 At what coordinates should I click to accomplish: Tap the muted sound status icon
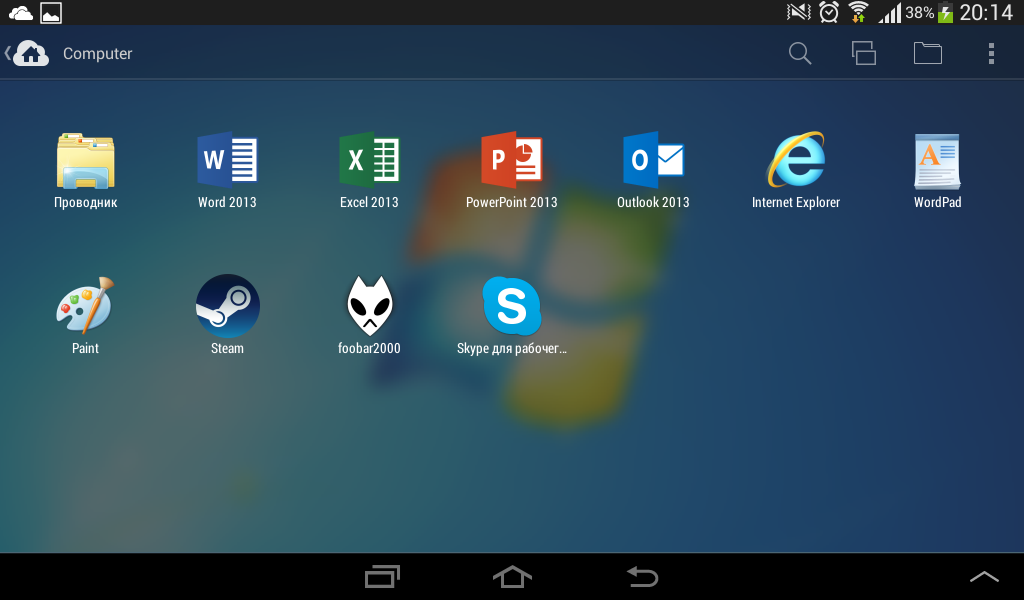pyautogui.click(x=799, y=12)
